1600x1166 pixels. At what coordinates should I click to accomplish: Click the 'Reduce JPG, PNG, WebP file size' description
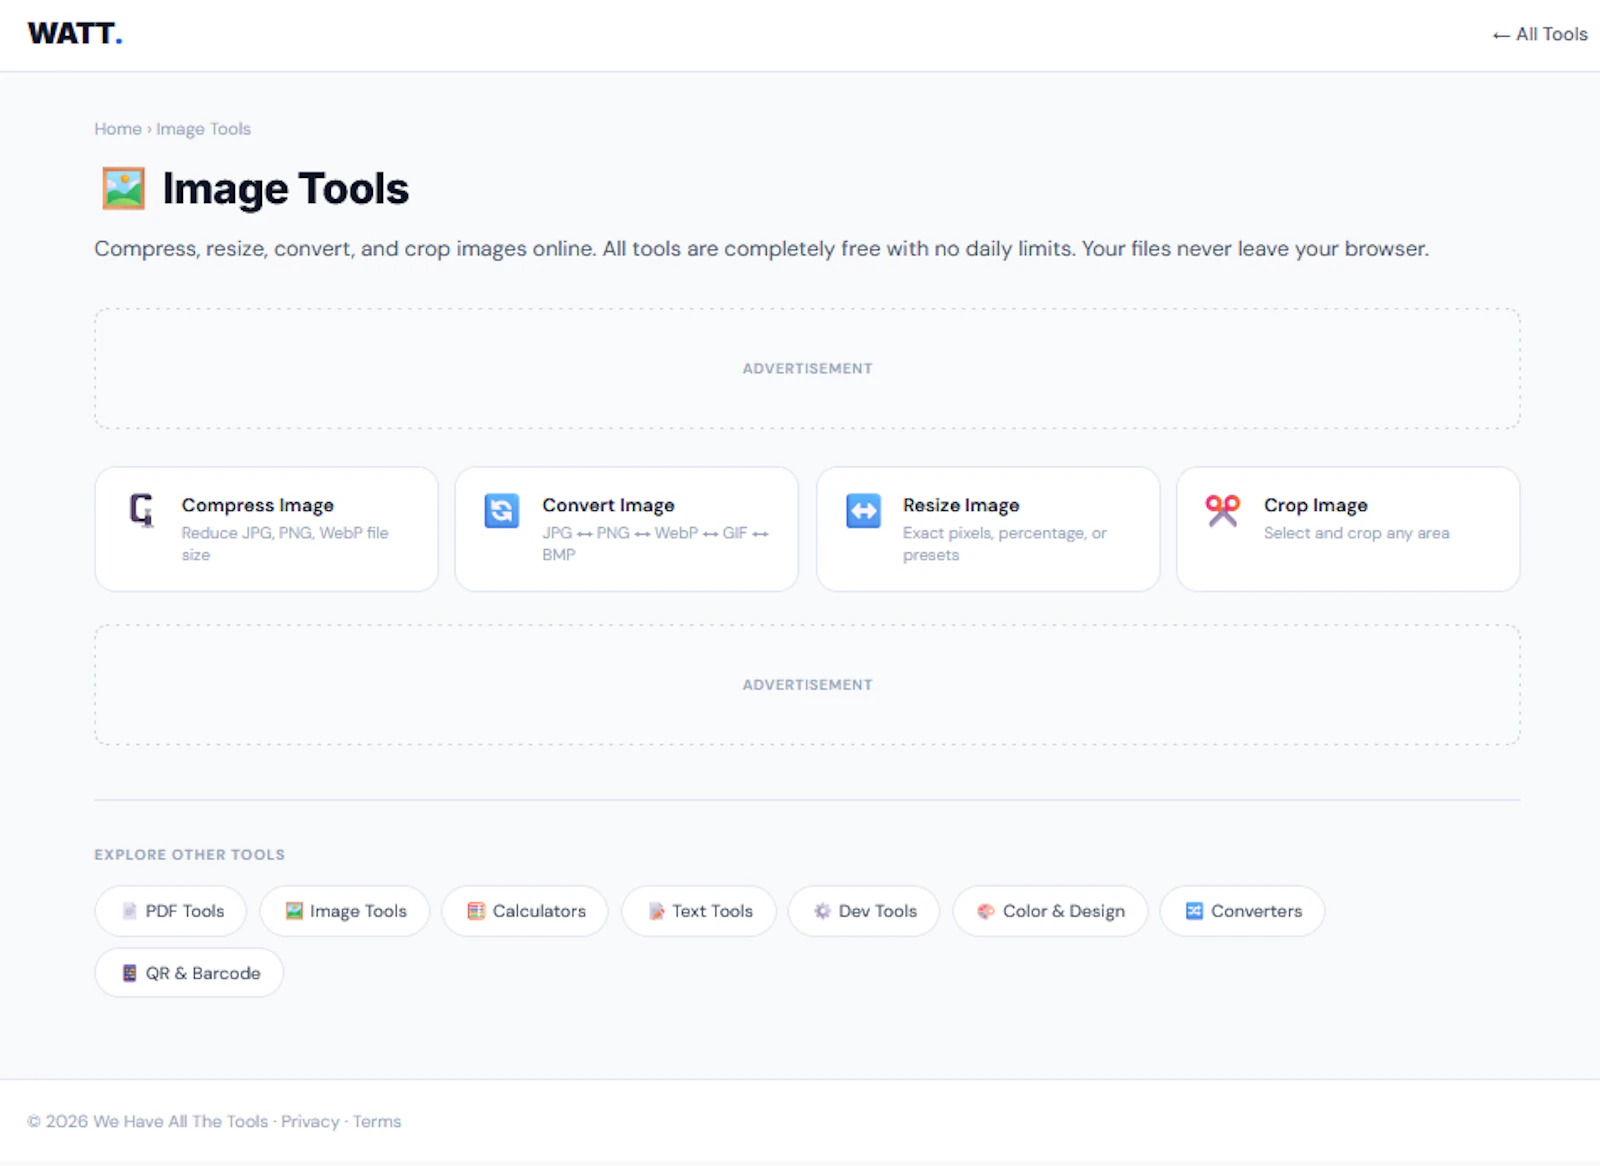[285, 544]
